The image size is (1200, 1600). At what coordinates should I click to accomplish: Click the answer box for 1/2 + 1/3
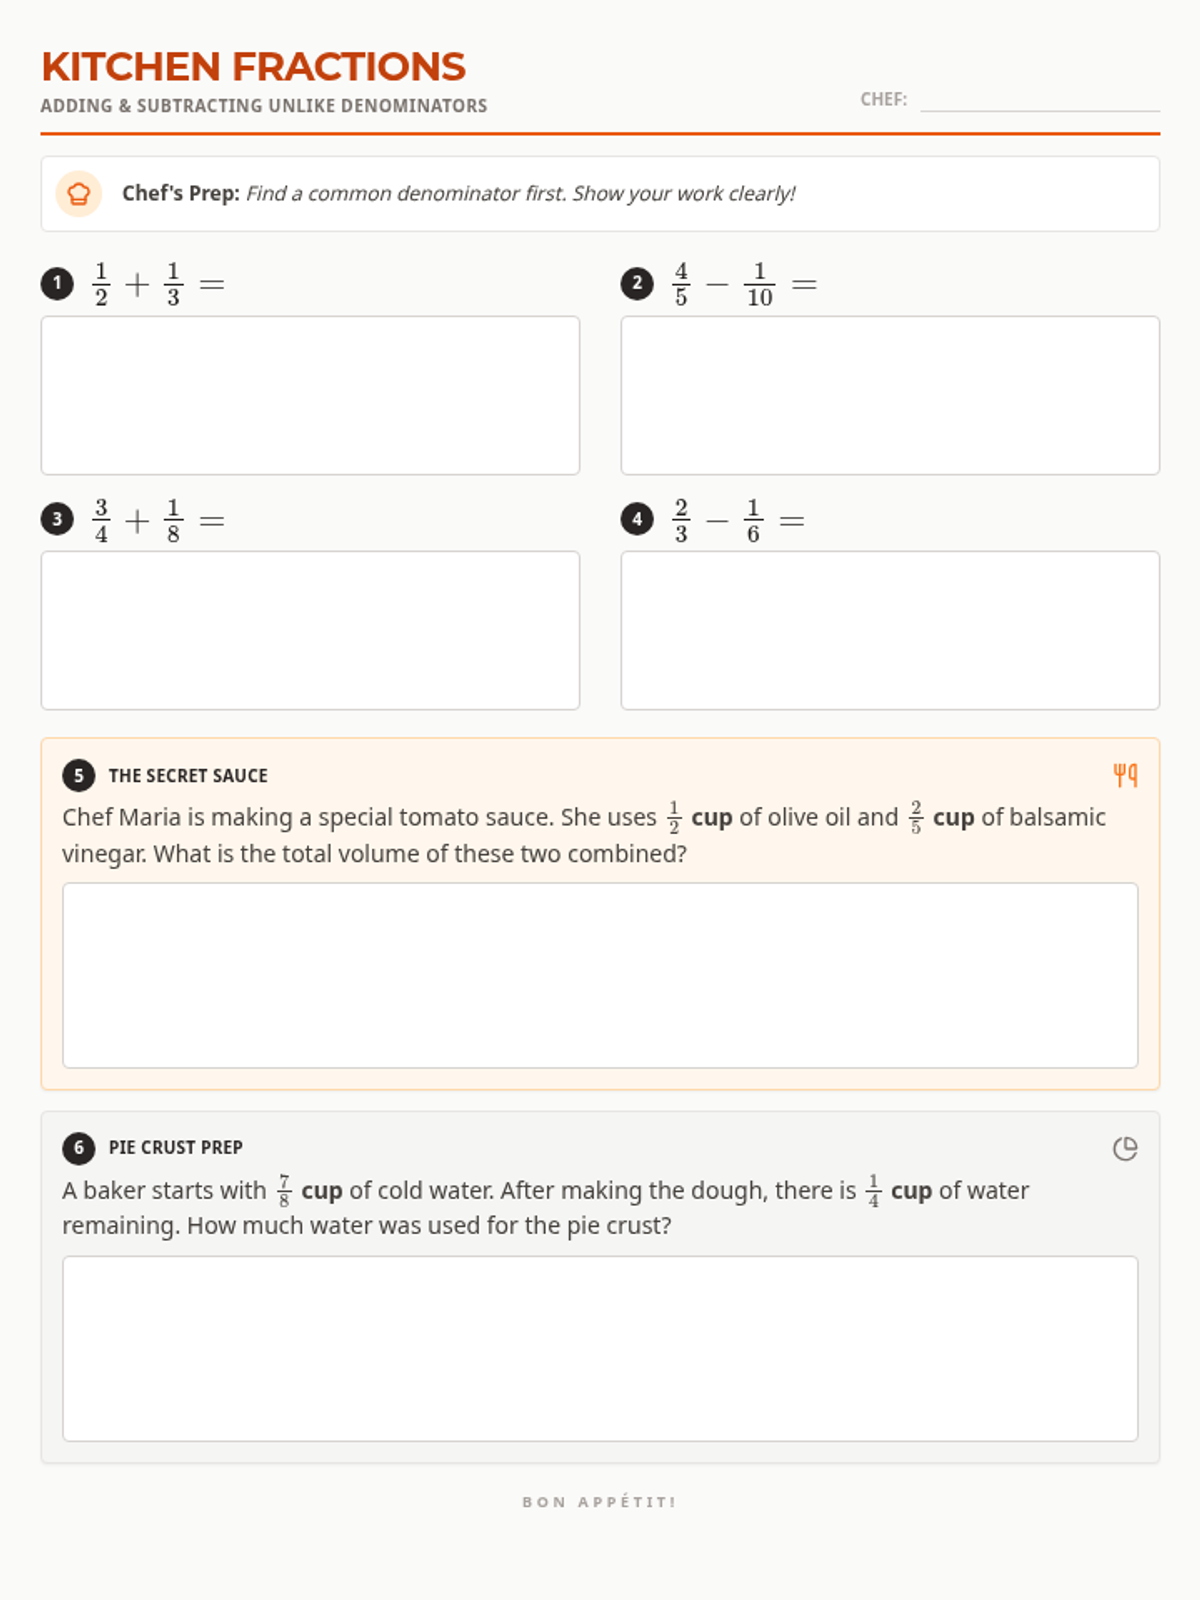point(310,395)
